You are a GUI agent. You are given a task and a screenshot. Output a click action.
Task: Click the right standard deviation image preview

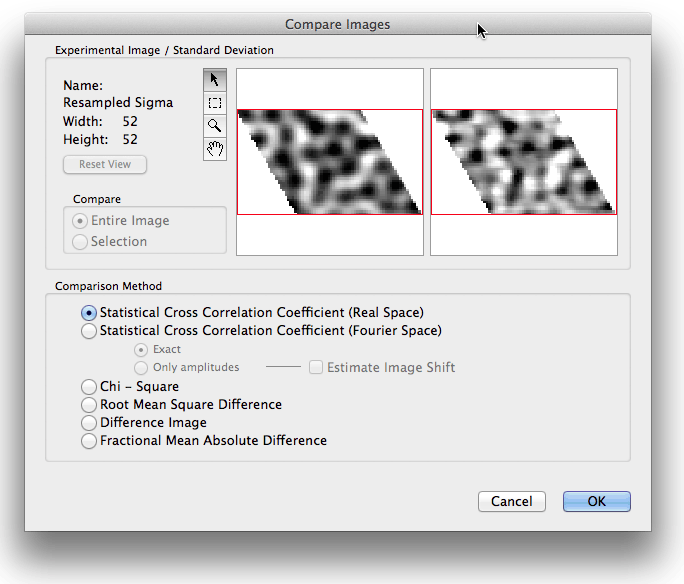[x=524, y=162]
